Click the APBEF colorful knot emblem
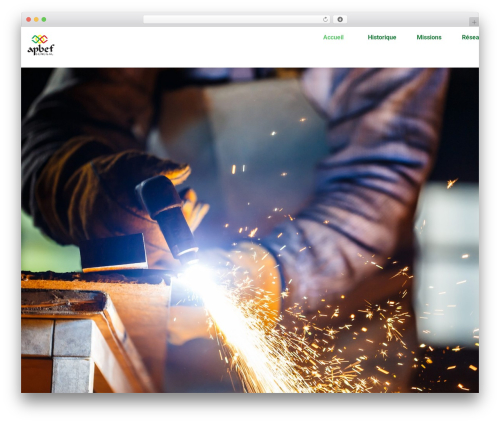The height and width of the screenshot is (423, 500). coord(40,39)
